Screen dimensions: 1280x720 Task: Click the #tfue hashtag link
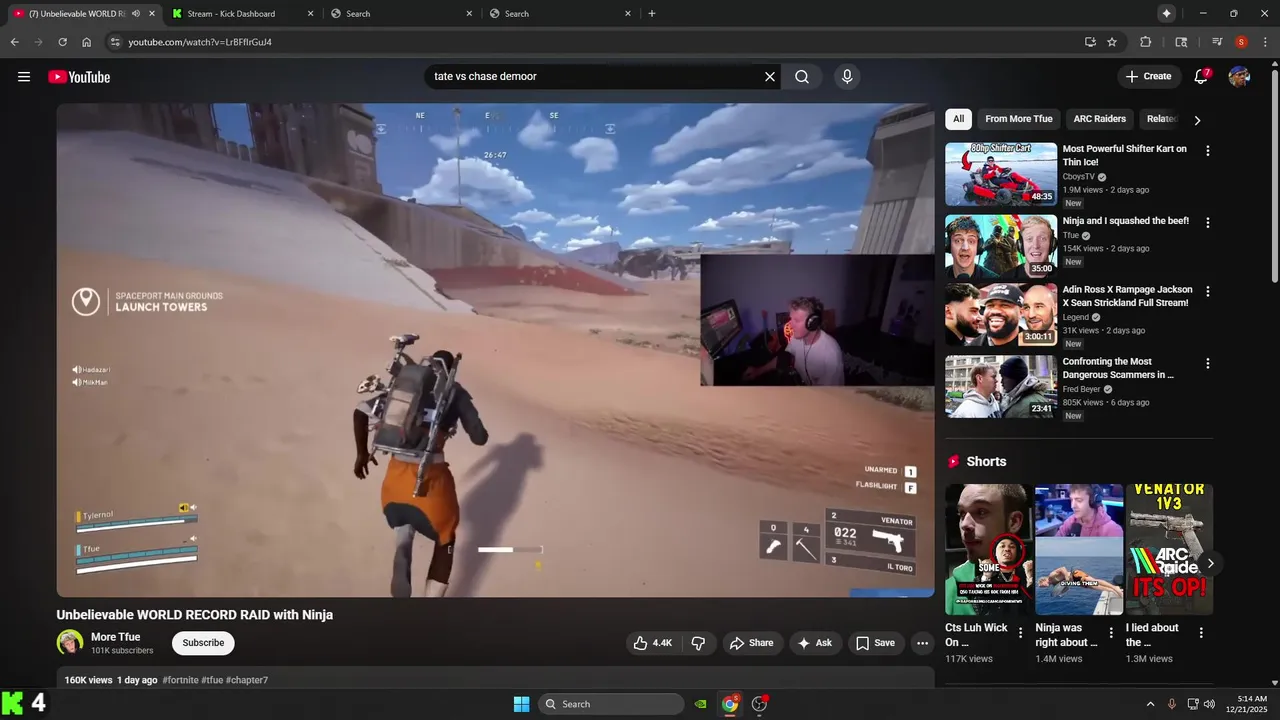coord(212,680)
